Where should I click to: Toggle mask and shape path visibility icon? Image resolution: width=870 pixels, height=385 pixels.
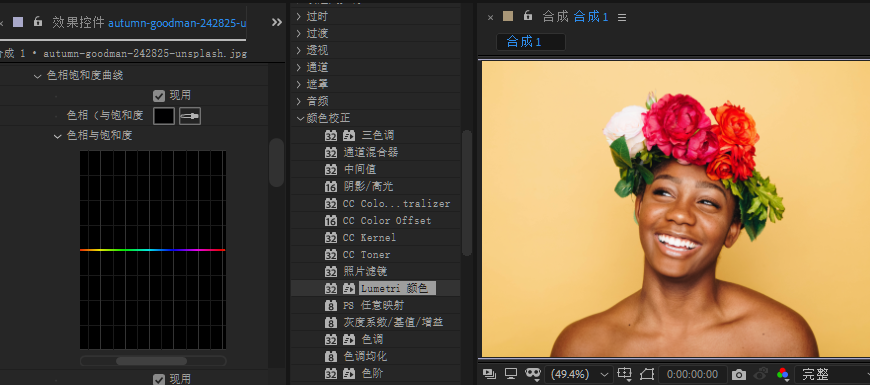[533, 374]
